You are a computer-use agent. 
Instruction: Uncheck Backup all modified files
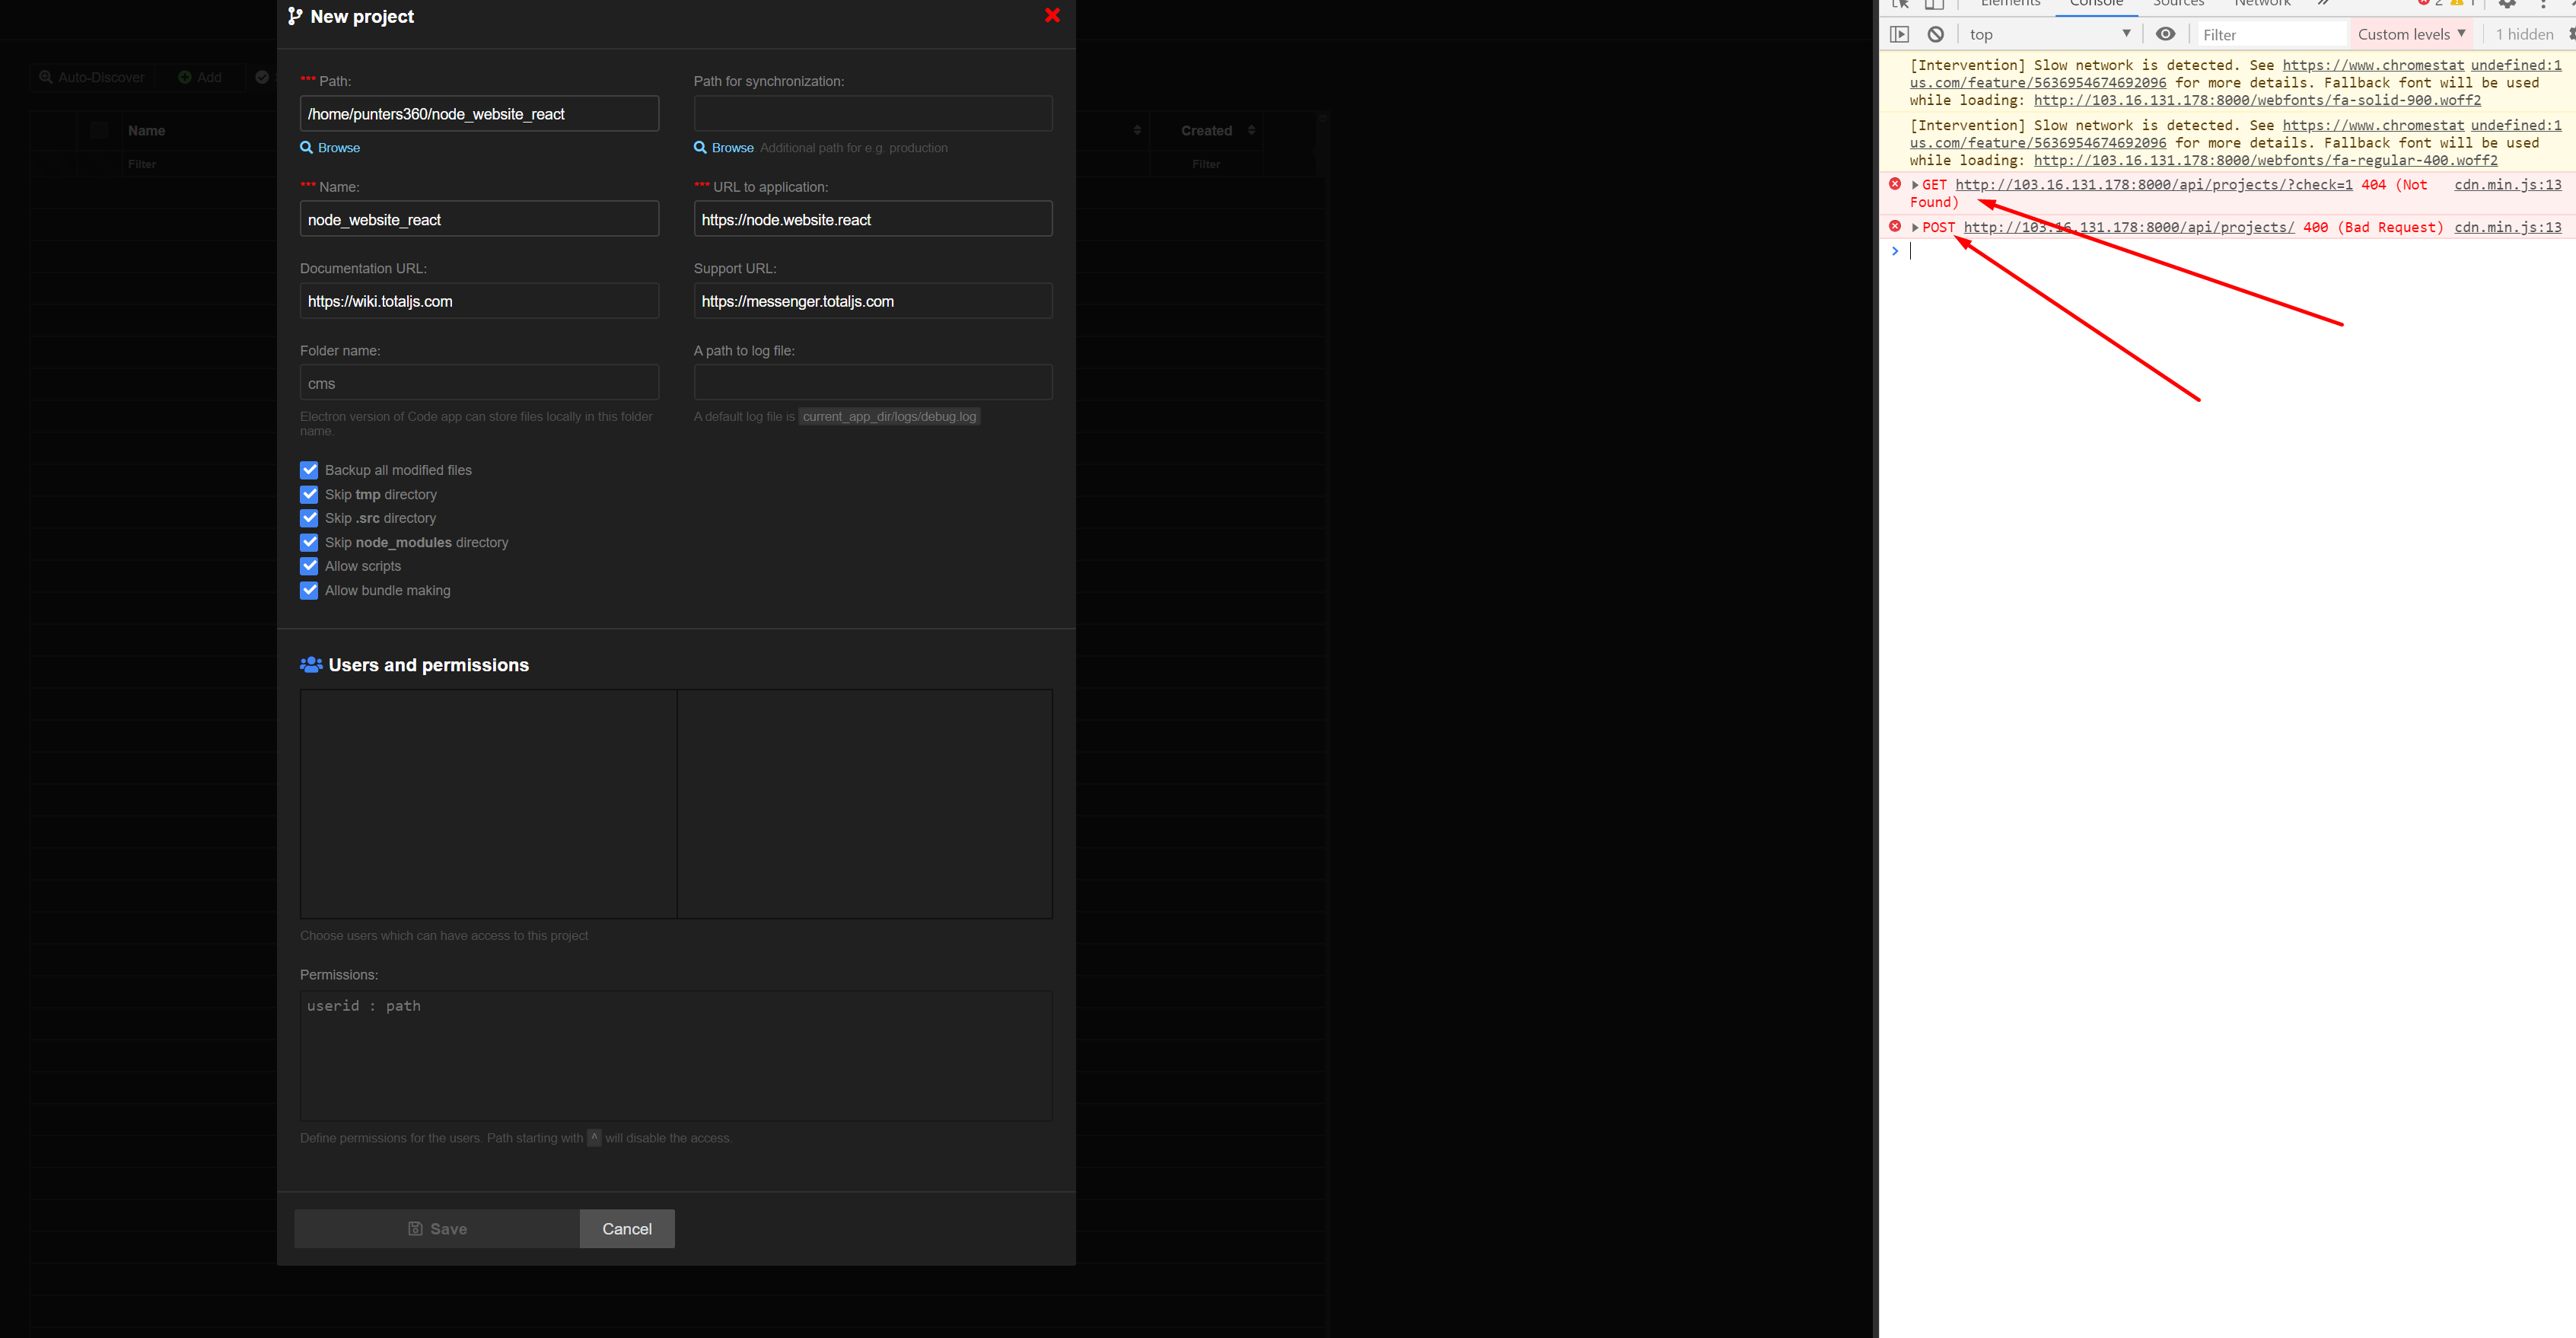(309, 470)
